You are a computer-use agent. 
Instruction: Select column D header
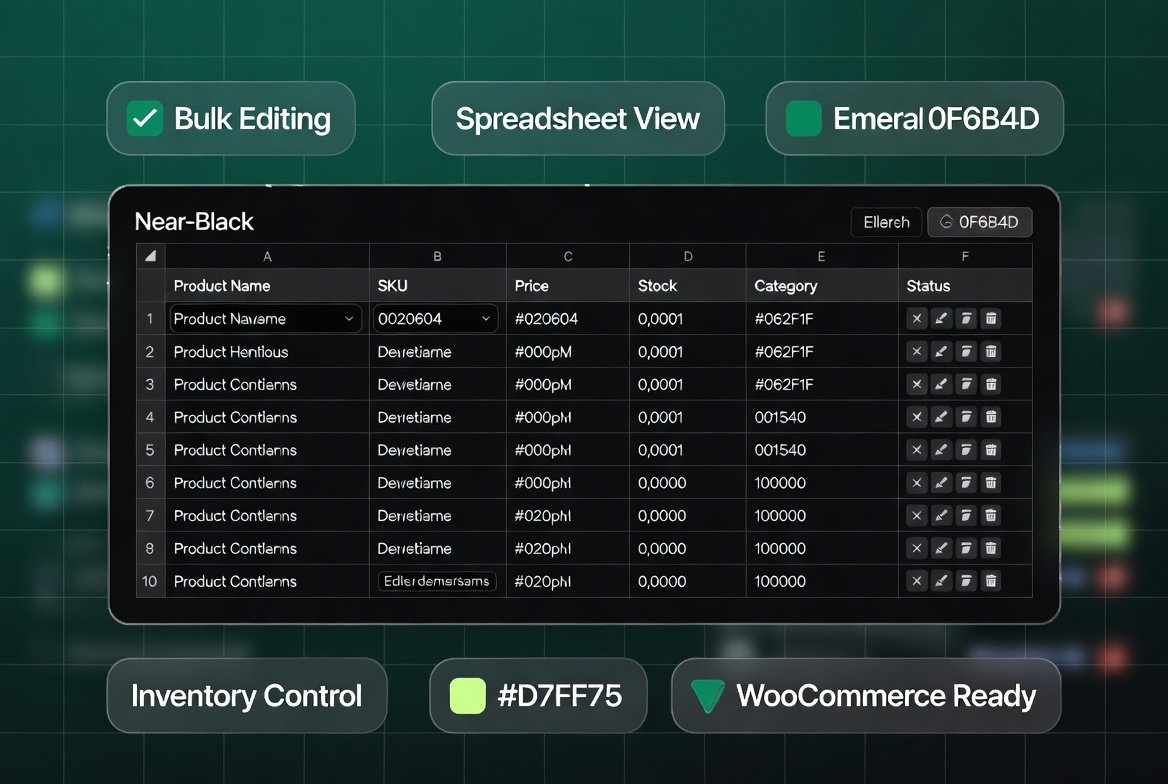[688, 256]
